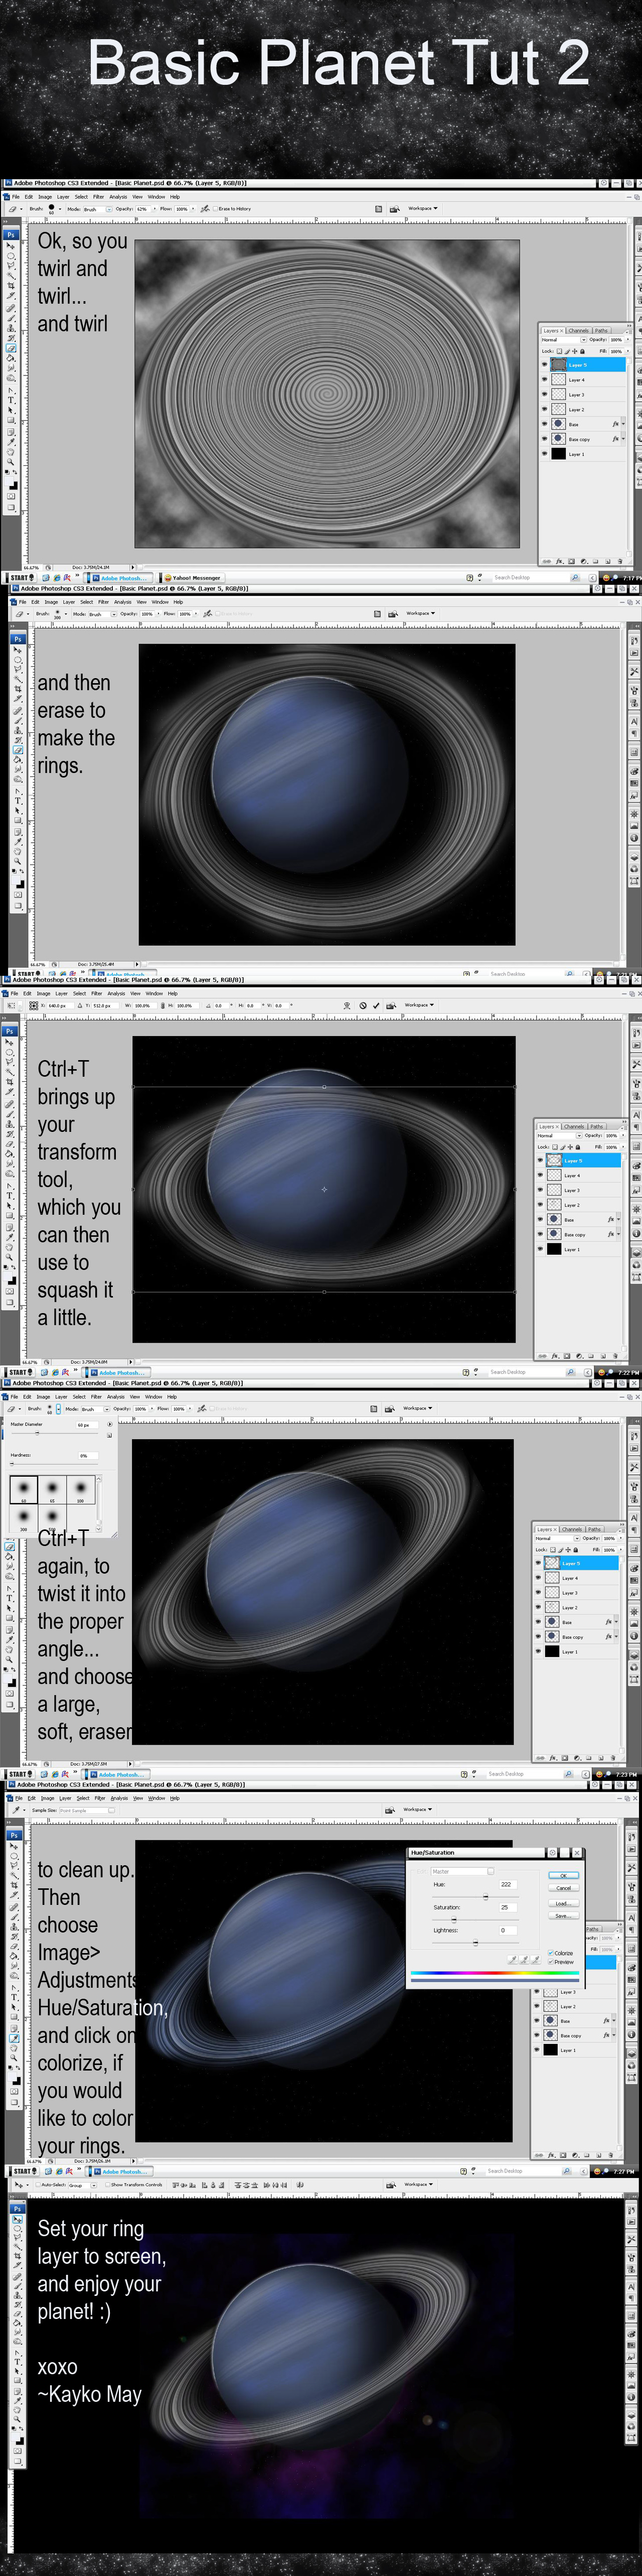Click START button in the twirl screenshot taskbar
This screenshot has width=642, height=2576.
point(20,578)
